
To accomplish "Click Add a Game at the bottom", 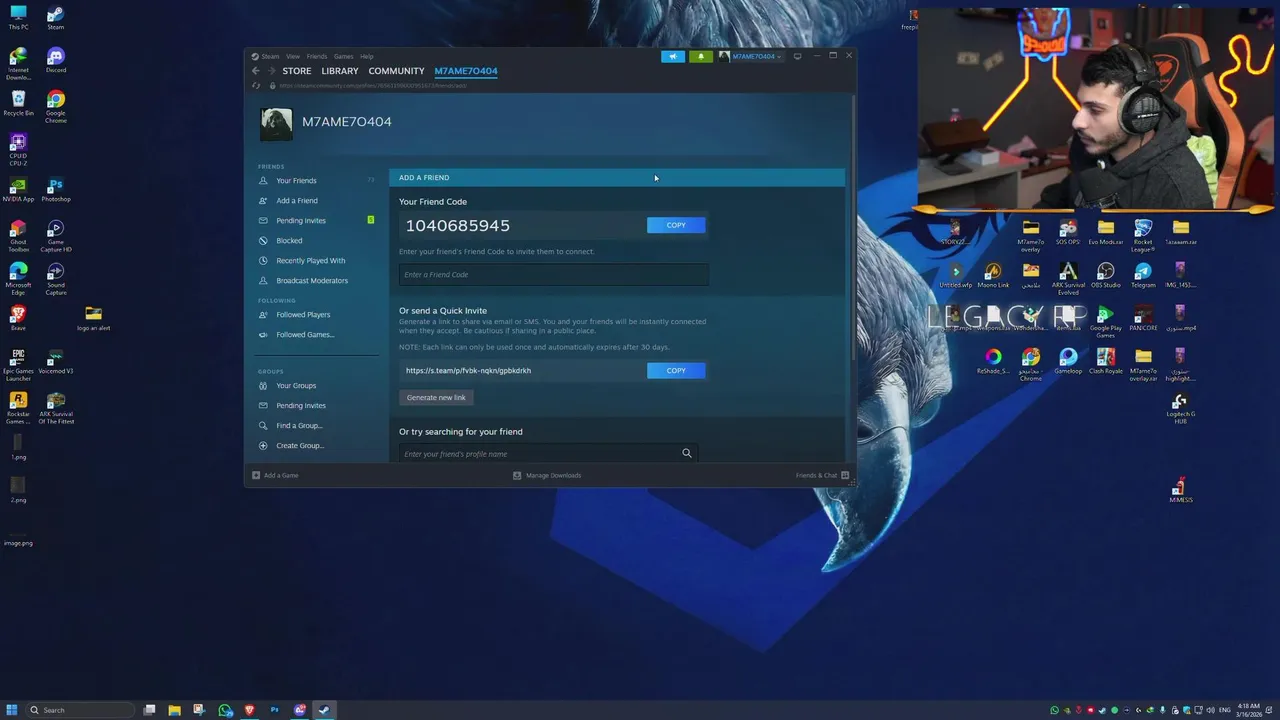I will [275, 475].
